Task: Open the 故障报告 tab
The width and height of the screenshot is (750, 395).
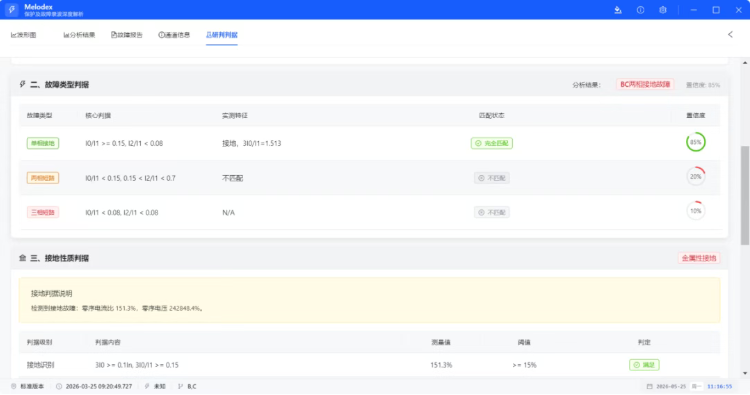Action: 127,35
